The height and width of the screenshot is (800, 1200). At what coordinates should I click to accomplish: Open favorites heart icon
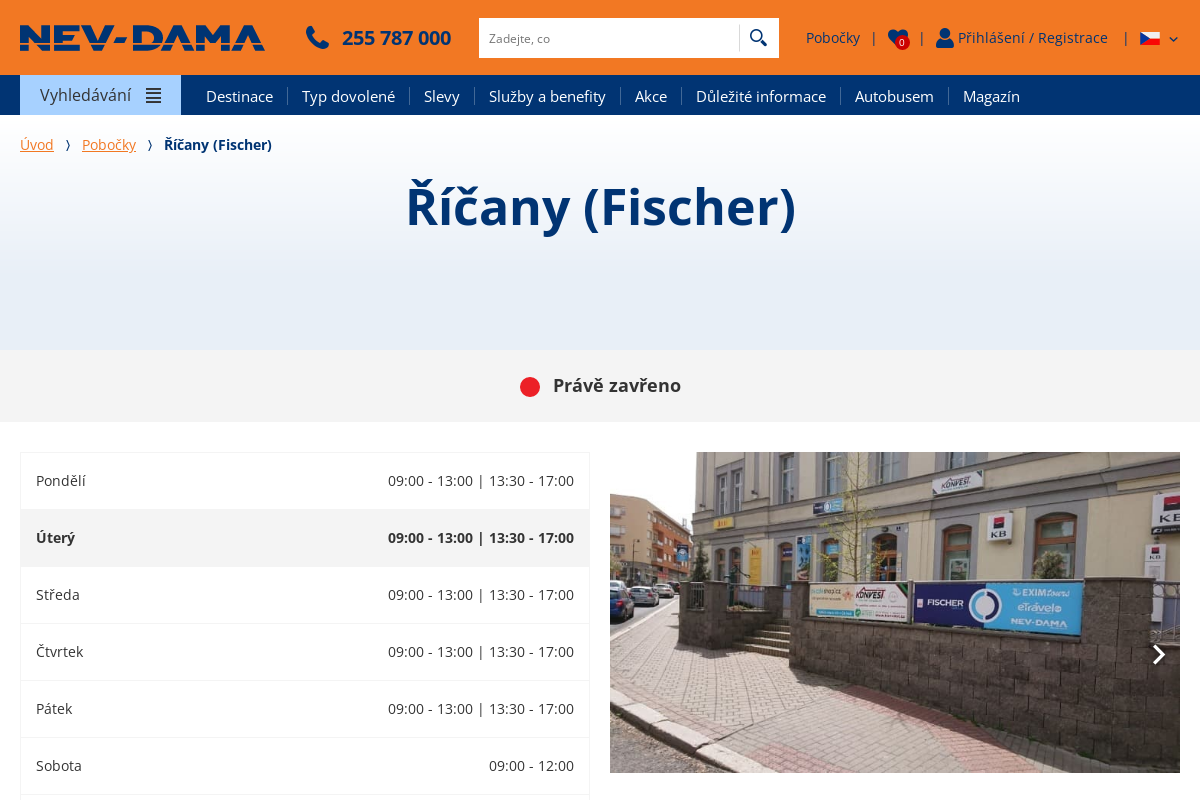coord(898,38)
